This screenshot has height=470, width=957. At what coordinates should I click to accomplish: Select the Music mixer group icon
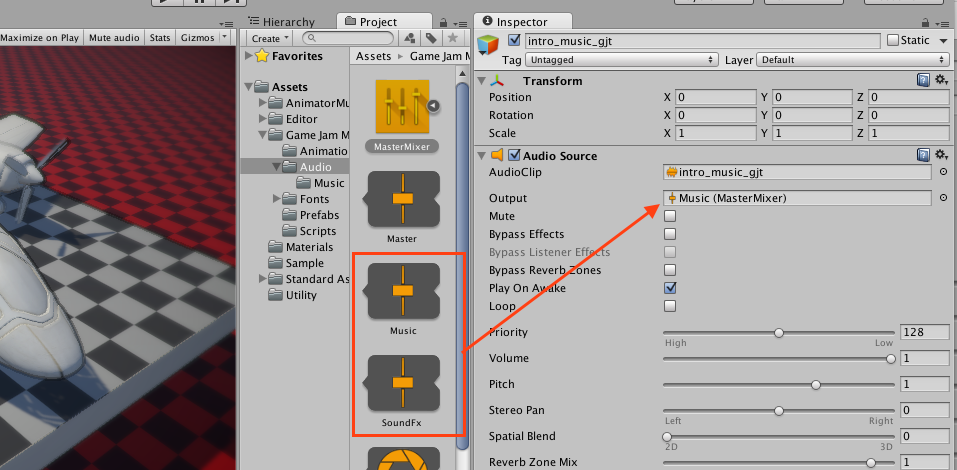coord(402,291)
